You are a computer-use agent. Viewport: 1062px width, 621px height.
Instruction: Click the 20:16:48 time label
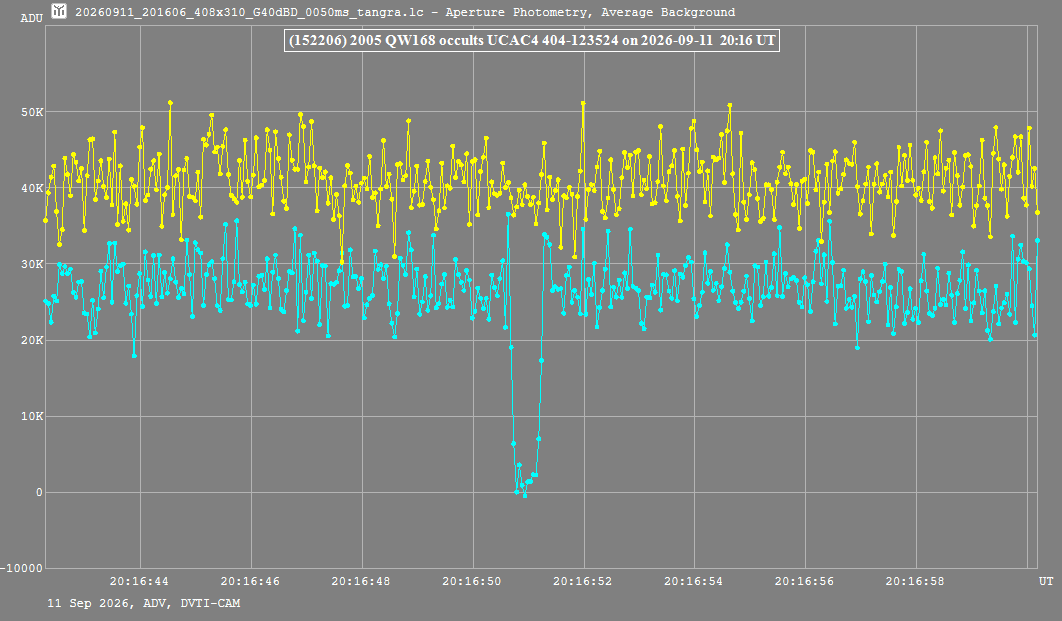pyautogui.click(x=361, y=581)
